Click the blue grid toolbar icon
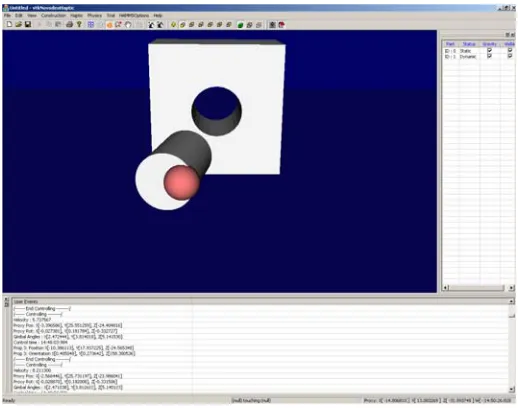 (91, 24)
